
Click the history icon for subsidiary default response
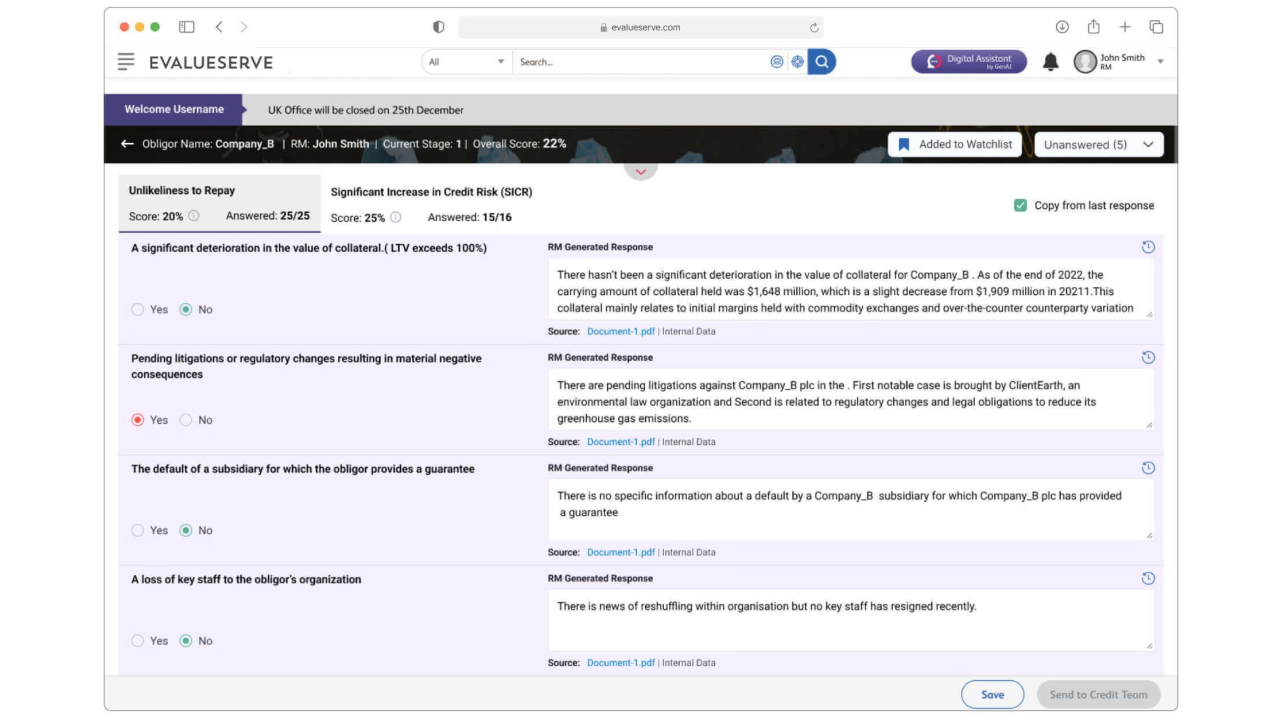[1148, 468]
